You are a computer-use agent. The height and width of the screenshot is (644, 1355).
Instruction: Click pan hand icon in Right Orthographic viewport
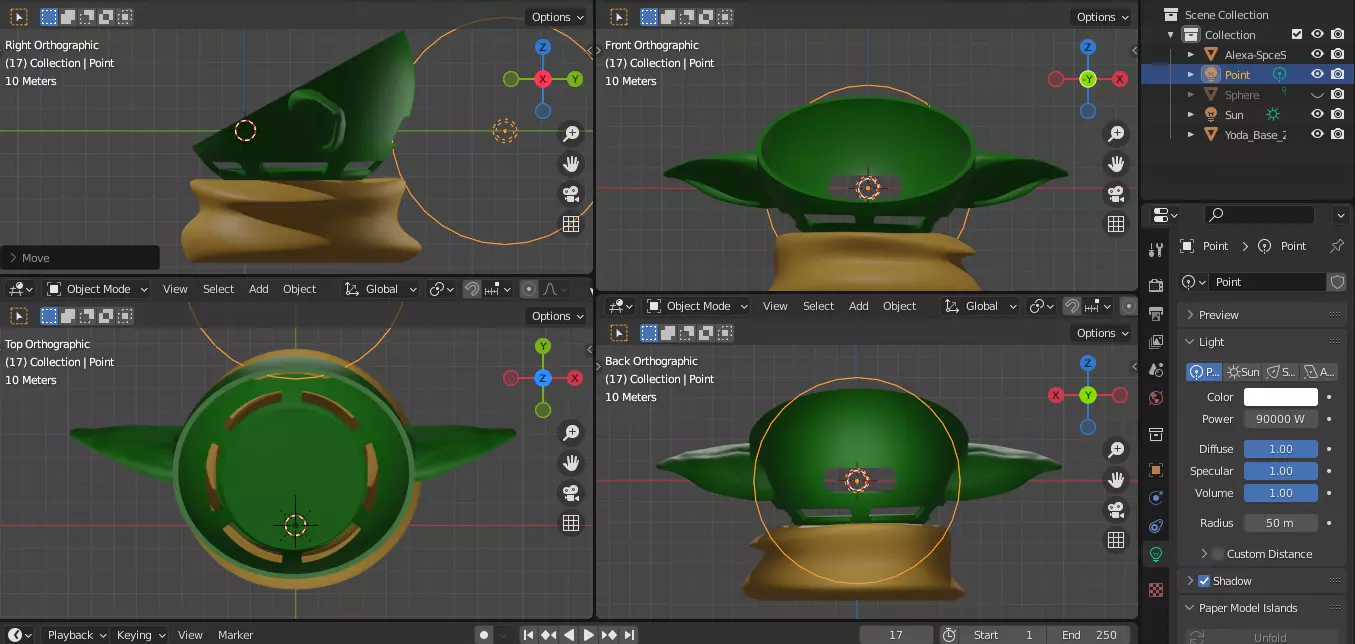click(571, 164)
